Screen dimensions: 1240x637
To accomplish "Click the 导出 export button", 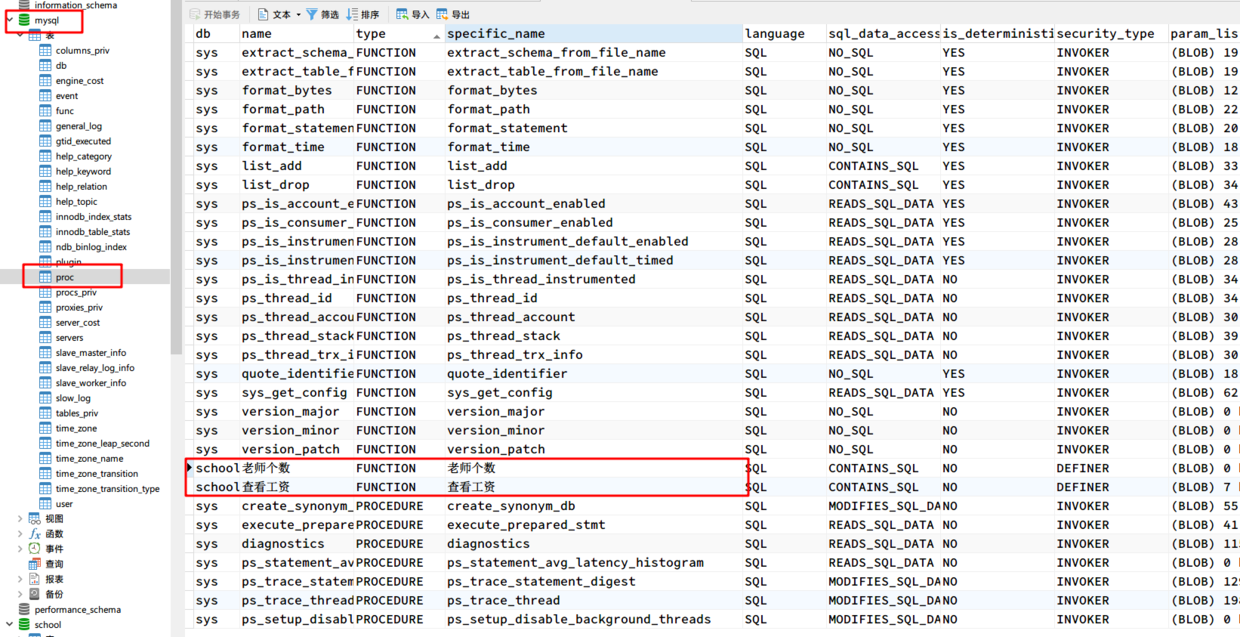I will click(453, 14).
